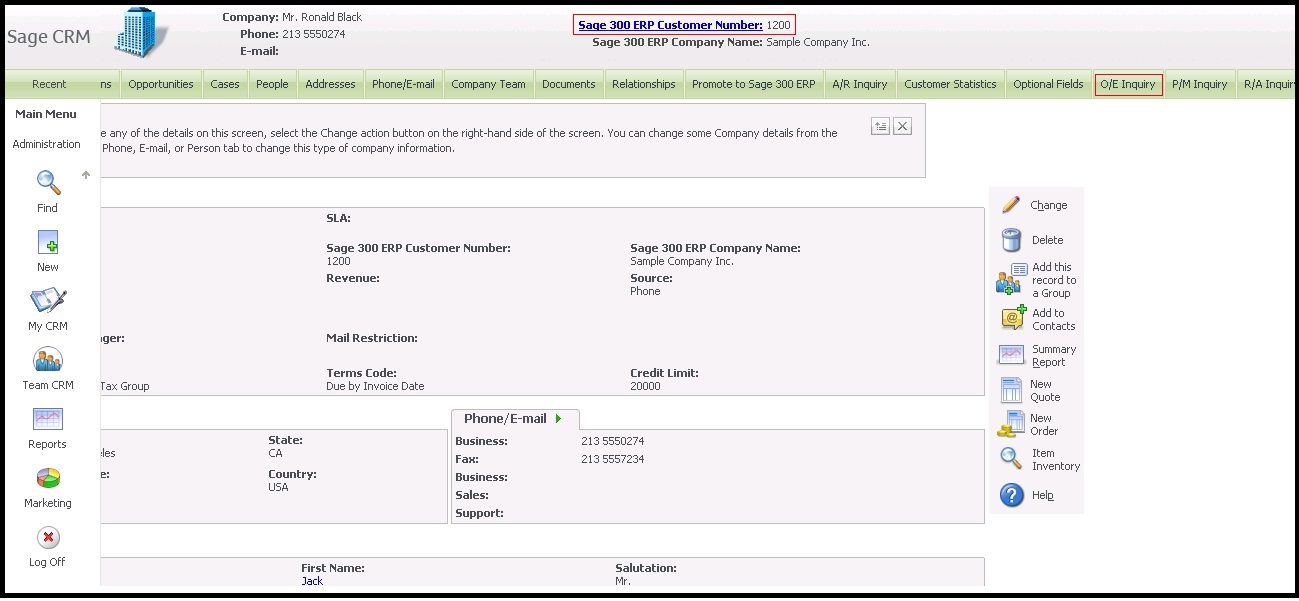Click the Sample Company Inc. value in the details panel
This screenshot has width=1299, height=601.
(682, 261)
